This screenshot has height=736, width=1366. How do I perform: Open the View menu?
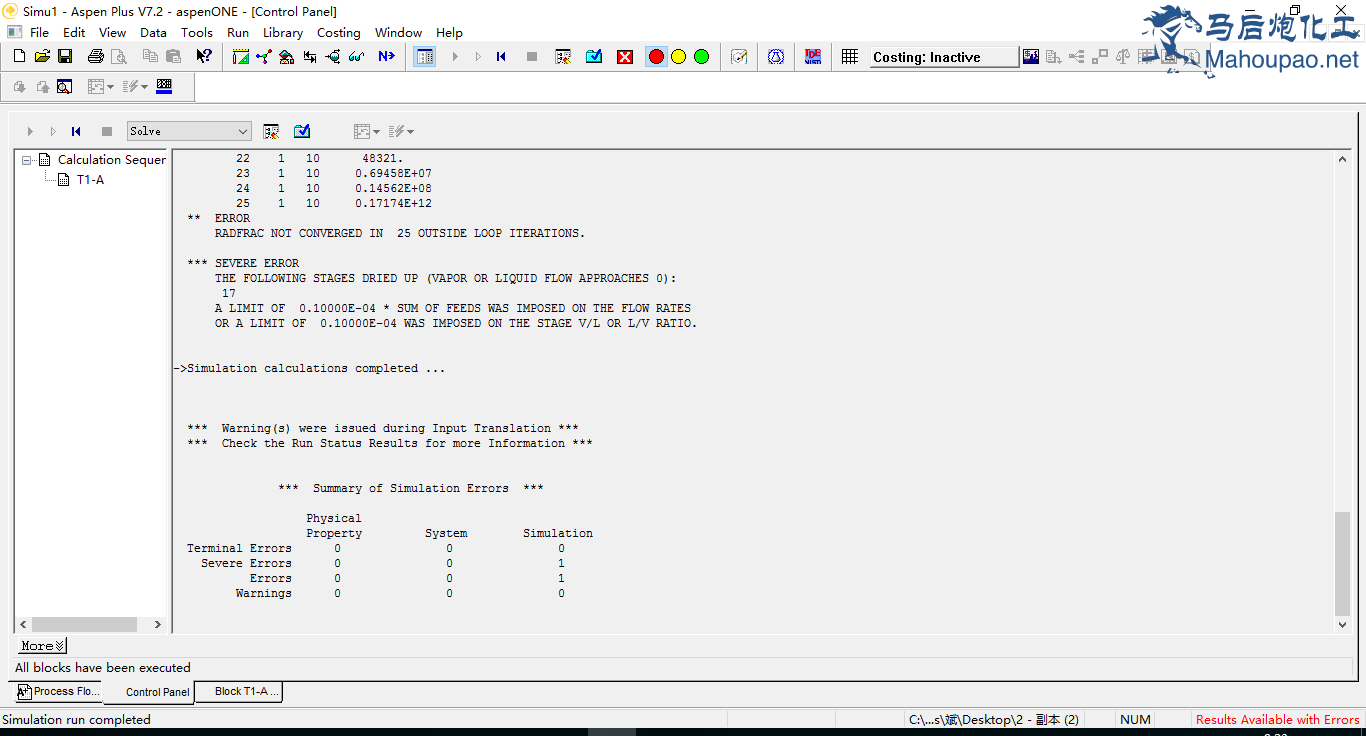[x=113, y=32]
